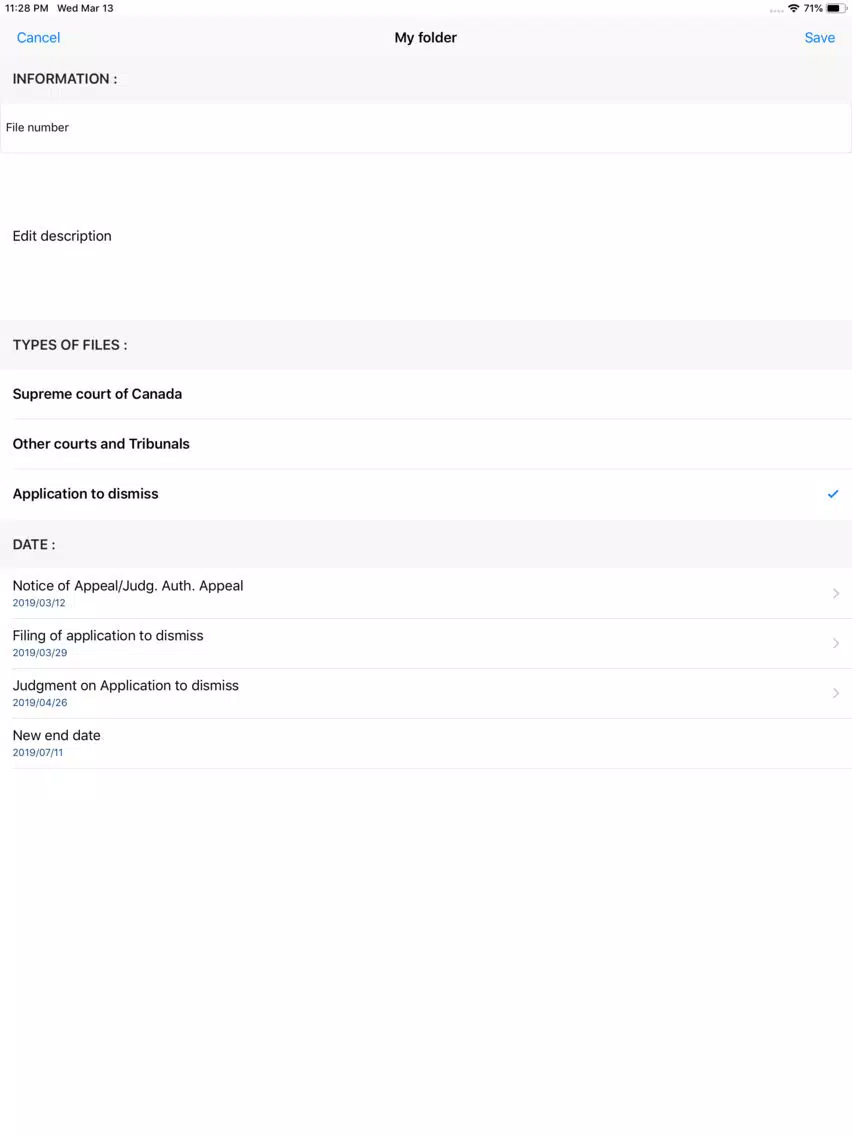Select Application to dismiss file type
852x1136 pixels.
(x=426, y=494)
